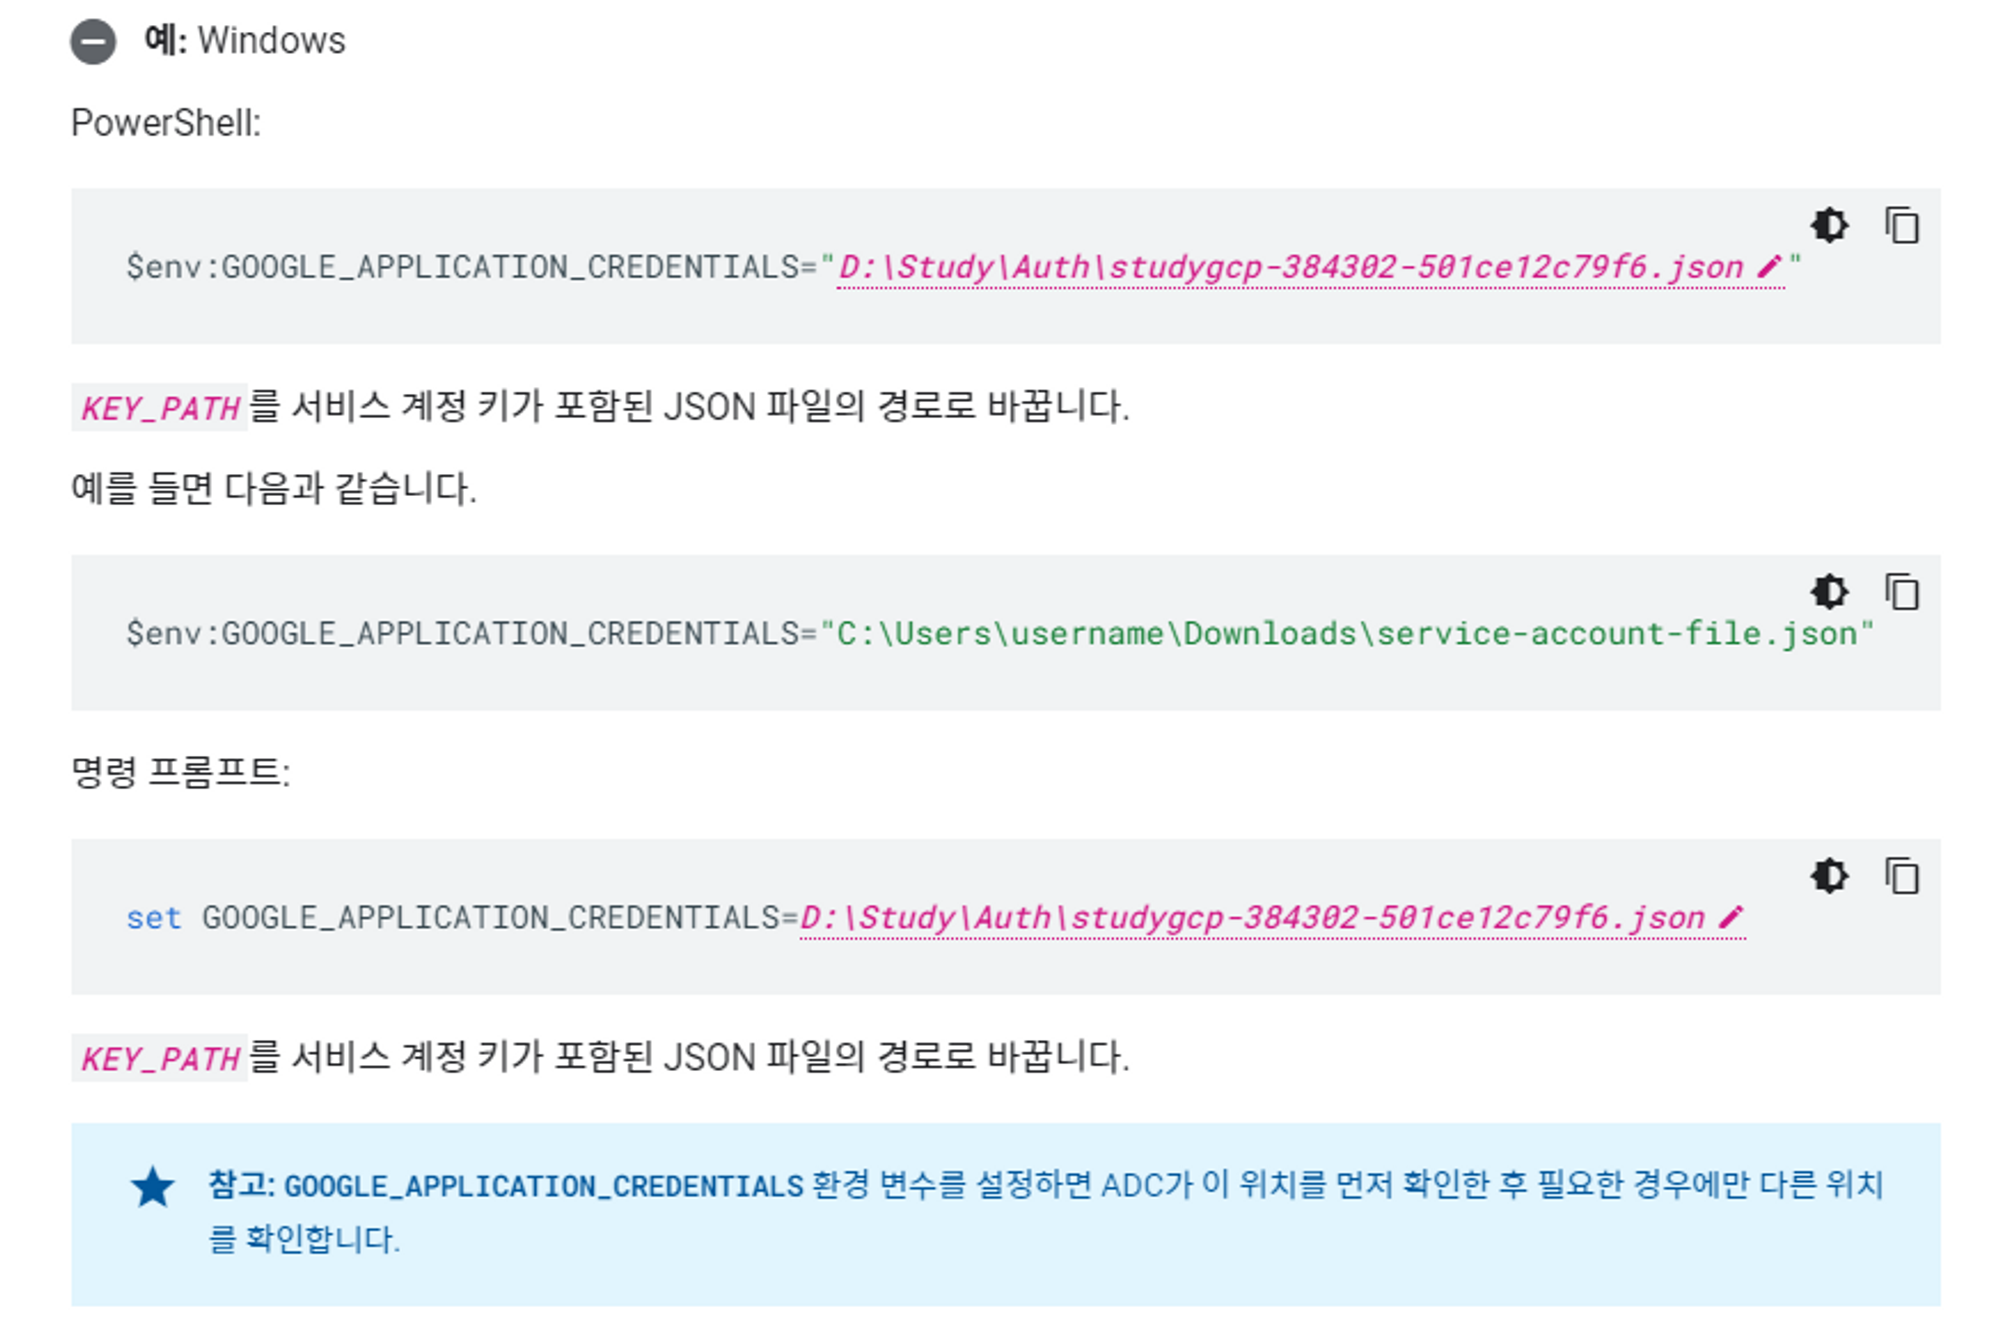Click the star icon in the note box

click(152, 1187)
